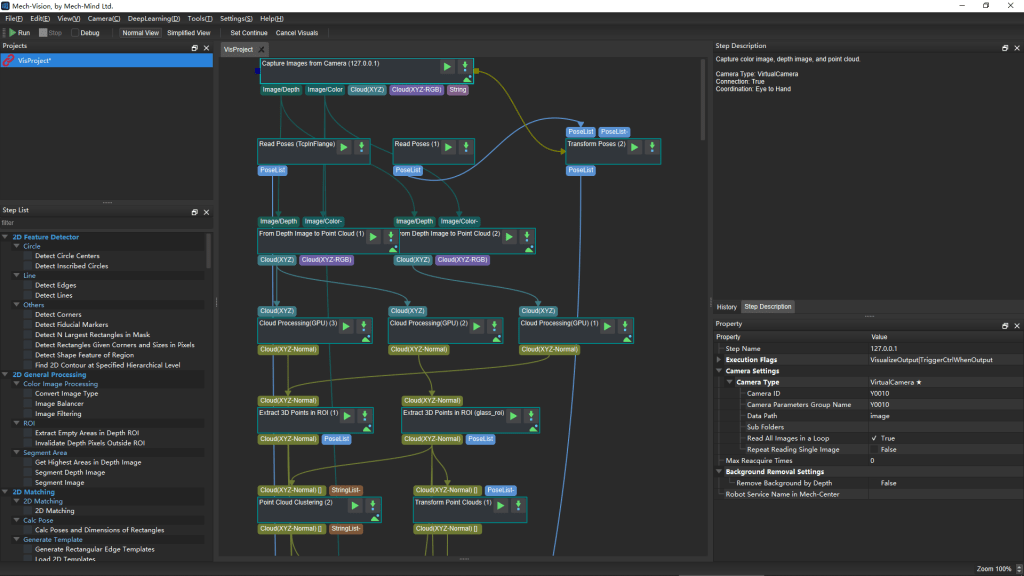This screenshot has width=1024, height=576.
Task: Run the Capture Images from Camera step
Action: tap(447, 67)
